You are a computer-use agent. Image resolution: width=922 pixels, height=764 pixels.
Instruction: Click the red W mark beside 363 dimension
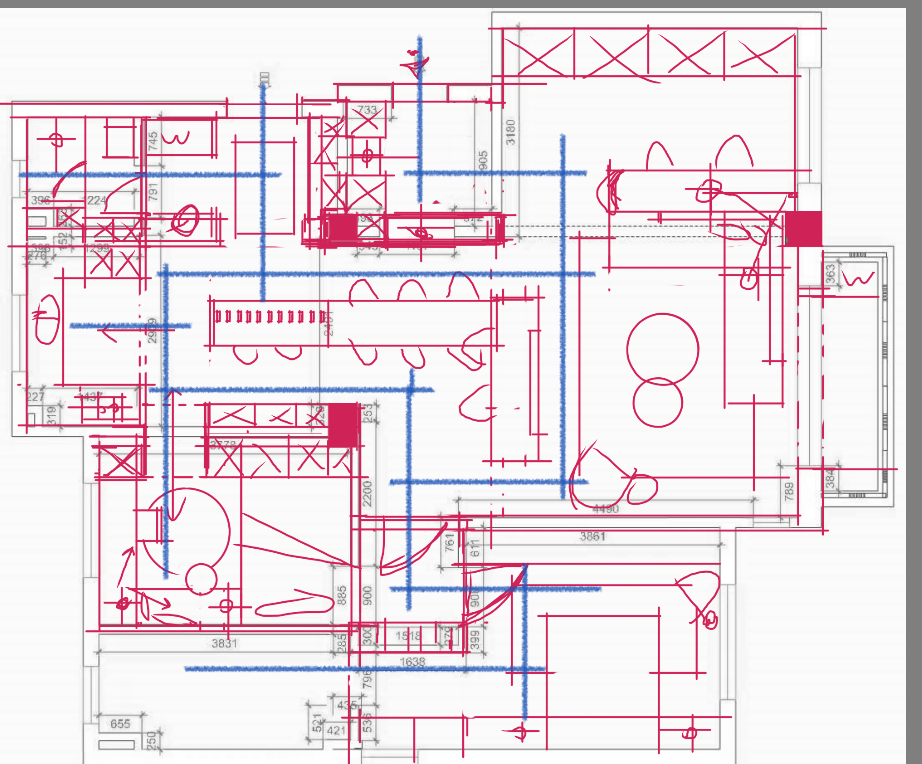[x=858, y=278]
